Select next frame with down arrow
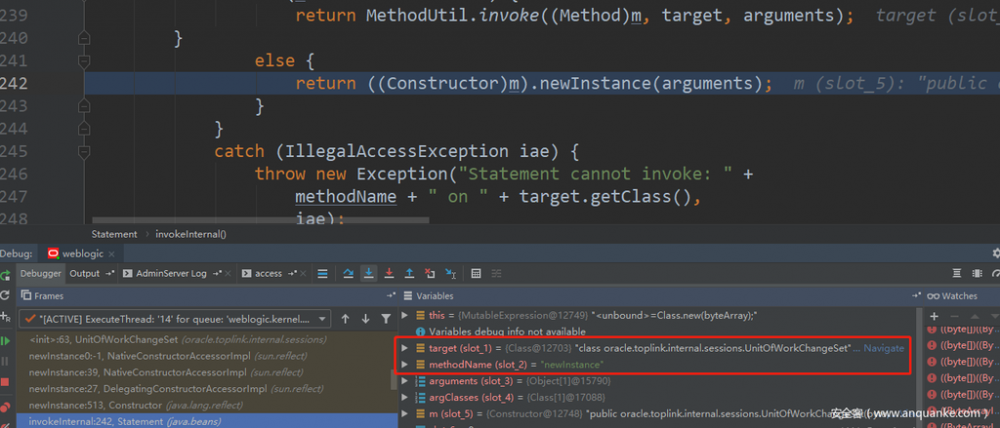The image size is (1000, 428). pos(365,318)
